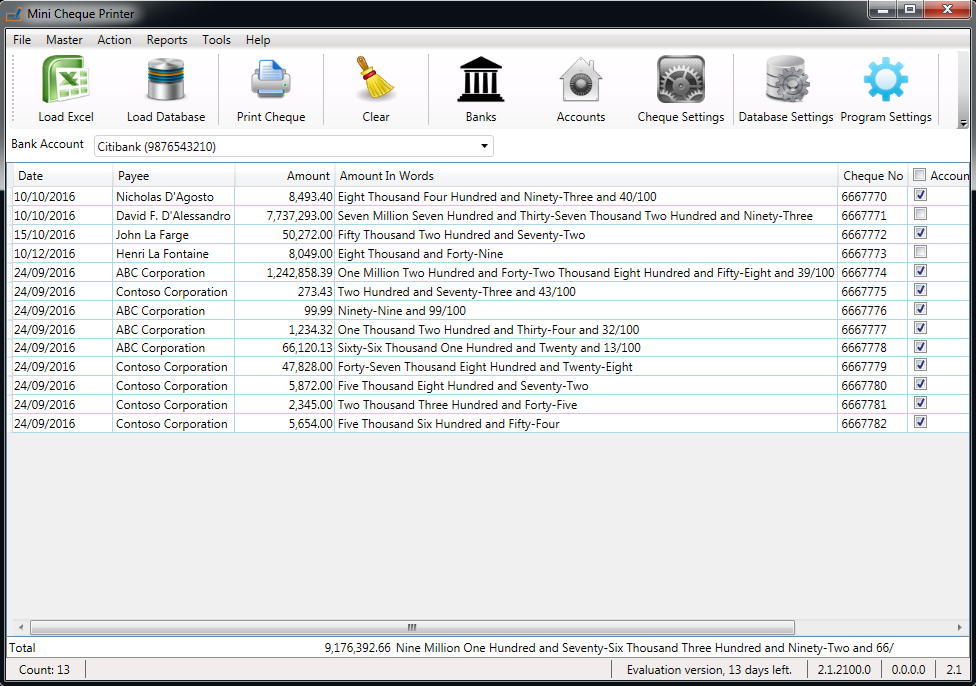Select payee Henri La Fontaine

[162, 253]
